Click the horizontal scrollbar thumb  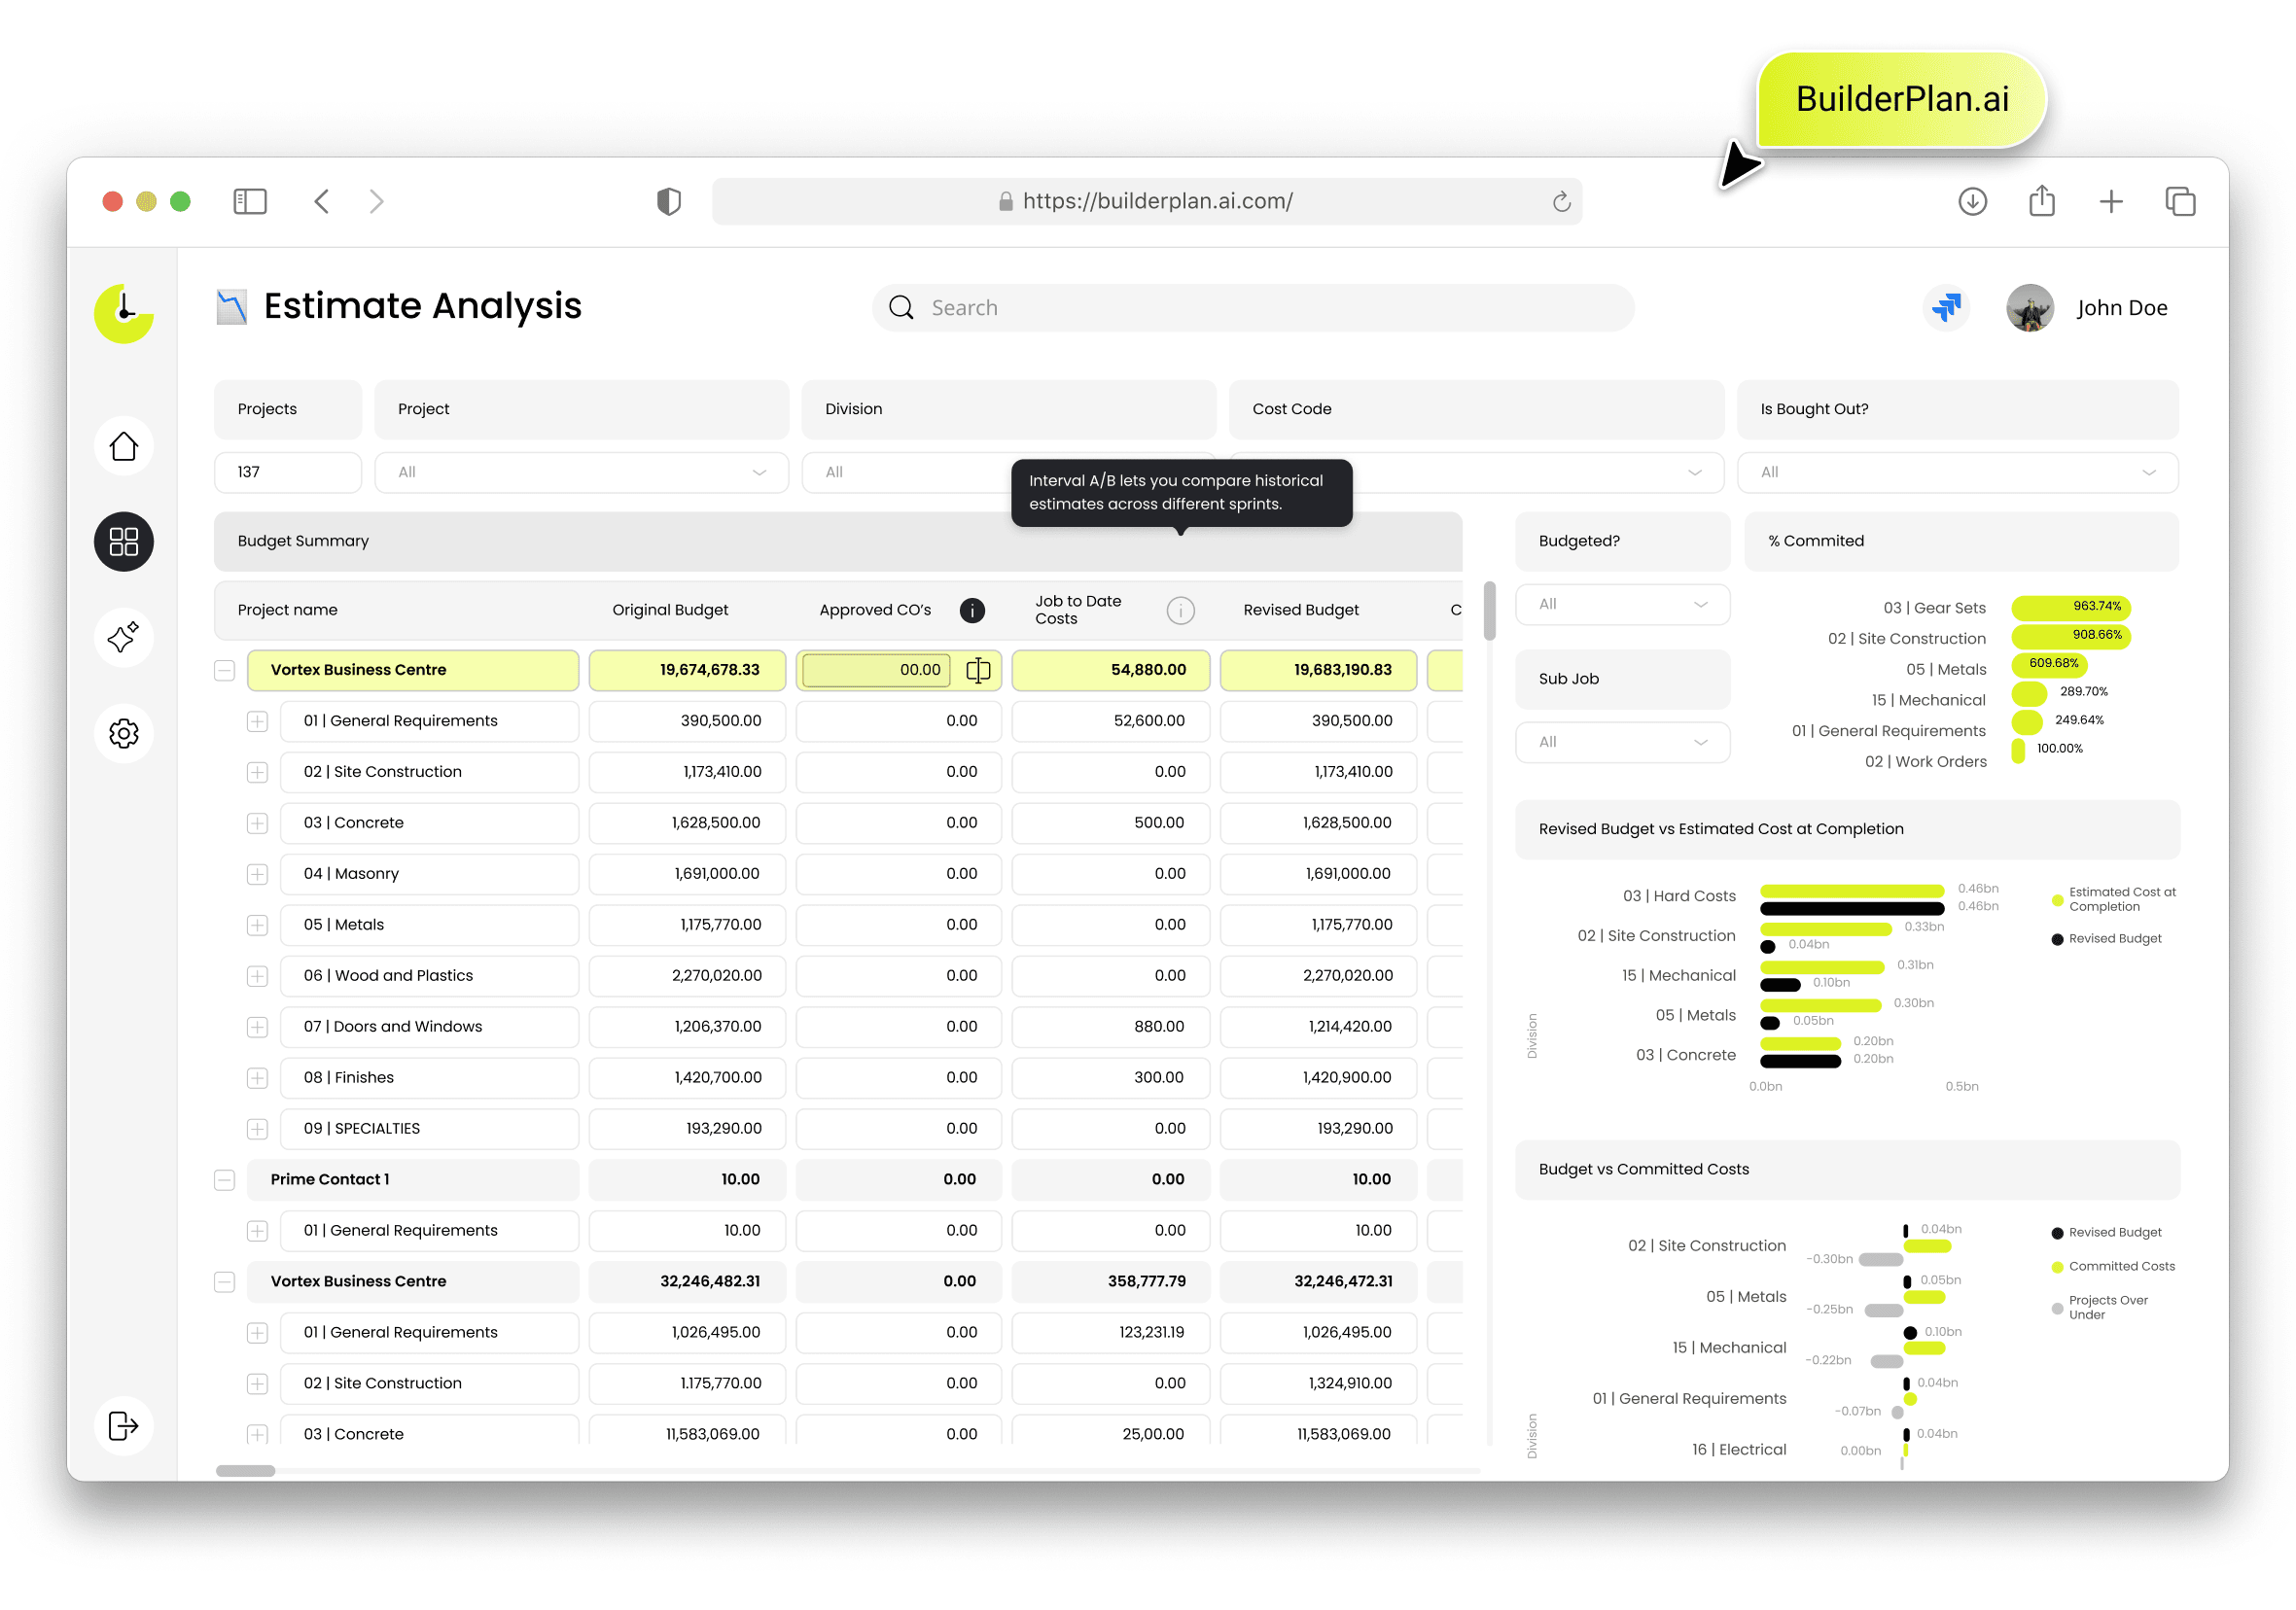point(245,1471)
